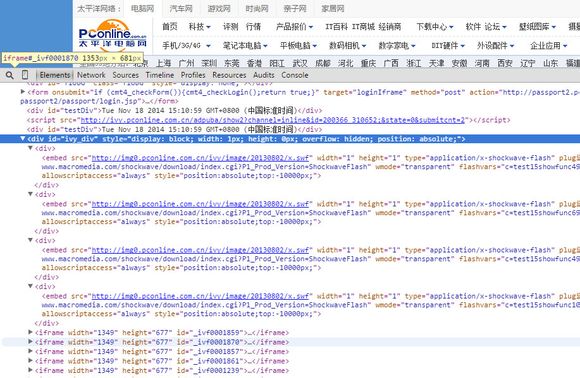Click the 汽车网 network tab
Image resolution: width=580 pixels, height=378 pixels.
181,9
